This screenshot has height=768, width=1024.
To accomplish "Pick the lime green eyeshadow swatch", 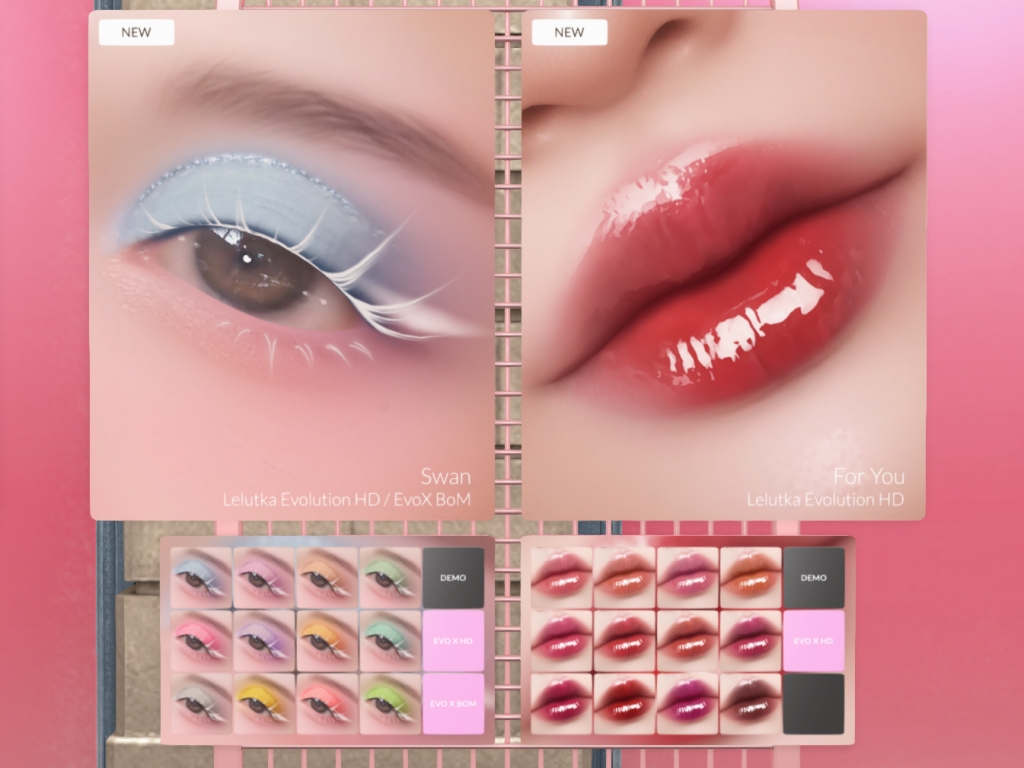I will [390, 704].
